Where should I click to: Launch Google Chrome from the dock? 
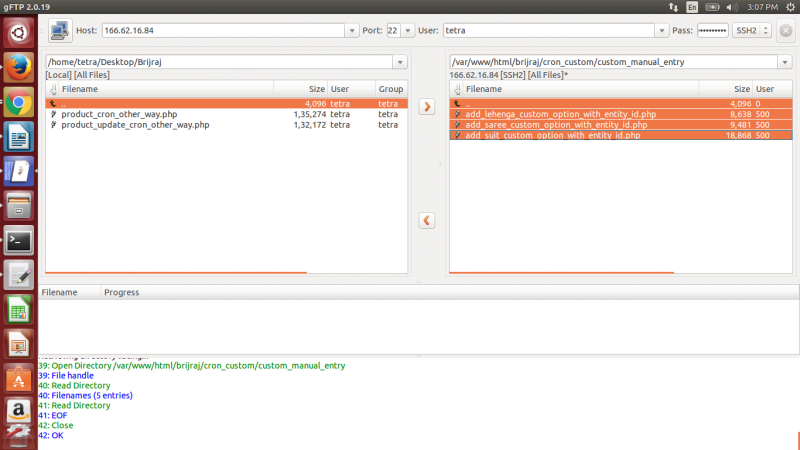(x=19, y=102)
